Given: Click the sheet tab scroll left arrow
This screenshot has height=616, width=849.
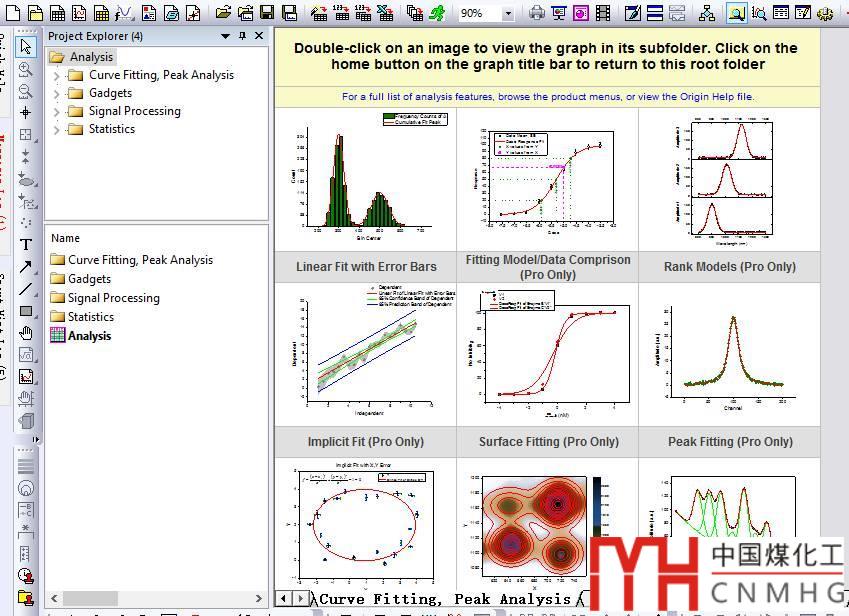Looking at the screenshot, I should 284,599.
